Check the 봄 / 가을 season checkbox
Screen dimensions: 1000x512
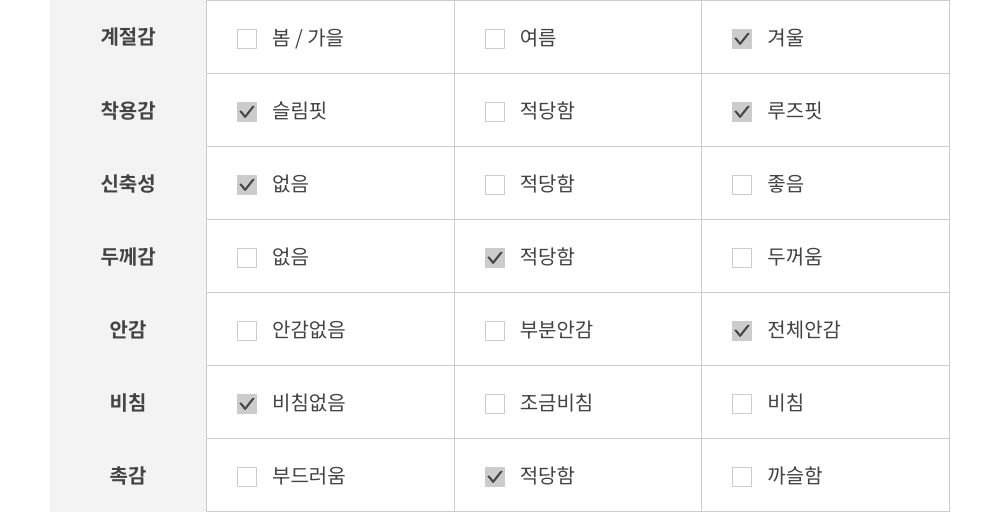coord(247,39)
